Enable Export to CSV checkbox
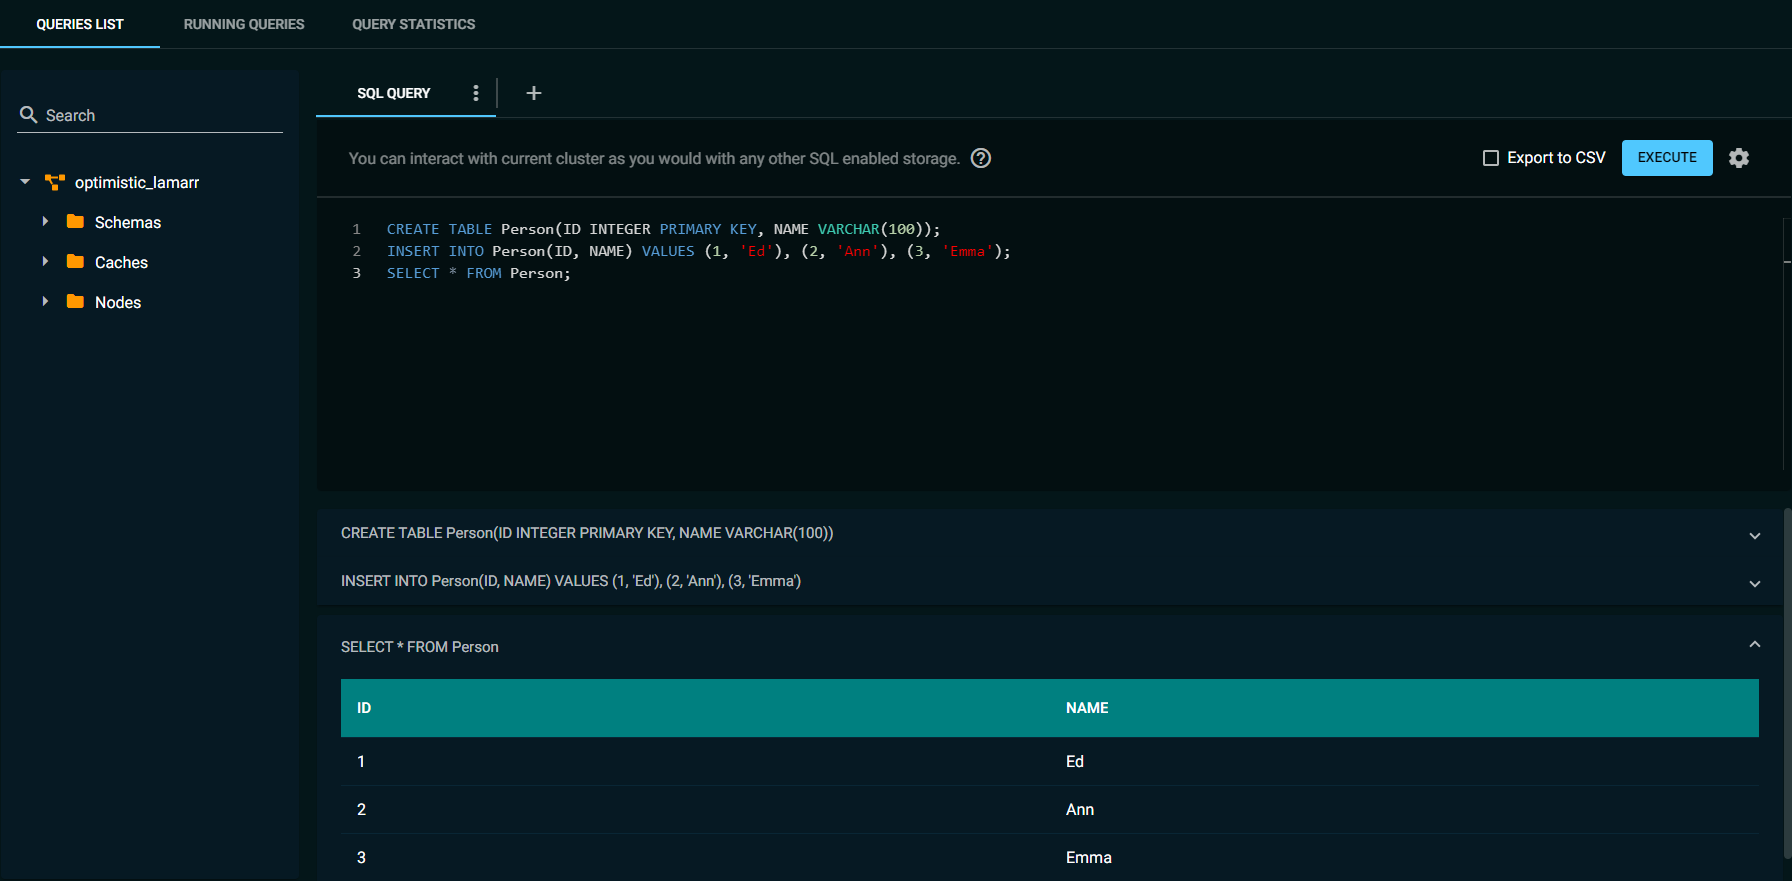 [1491, 158]
